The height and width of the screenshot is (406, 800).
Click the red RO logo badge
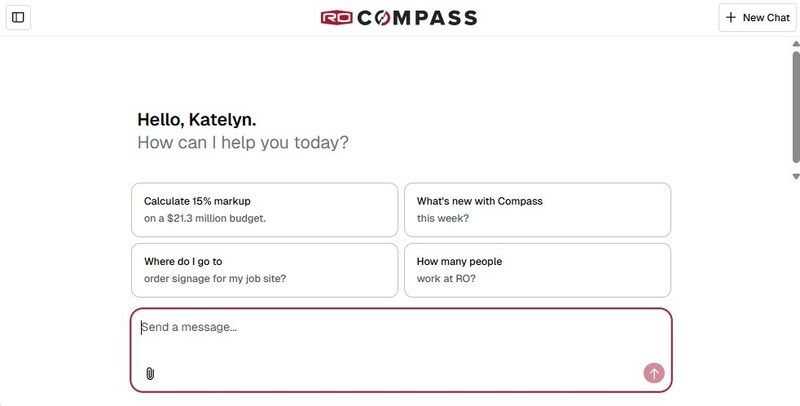click(x=336, y=17)
